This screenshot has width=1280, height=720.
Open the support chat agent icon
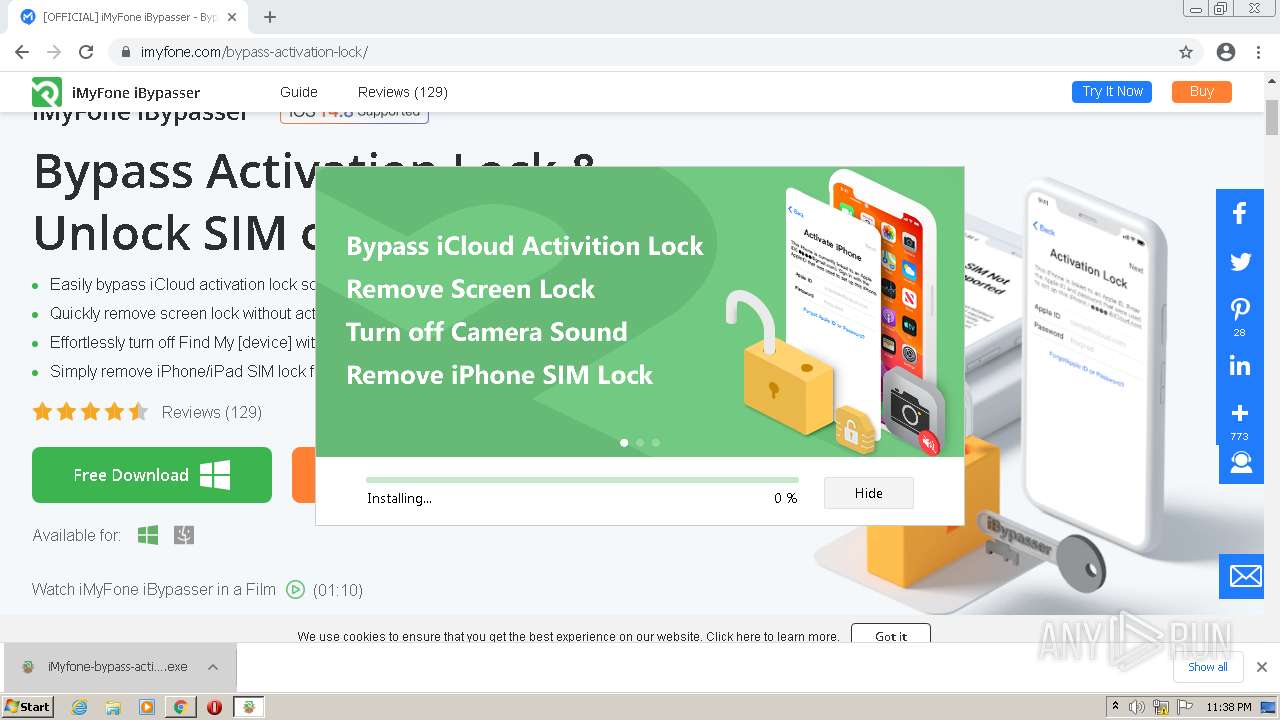(1241, 462)
